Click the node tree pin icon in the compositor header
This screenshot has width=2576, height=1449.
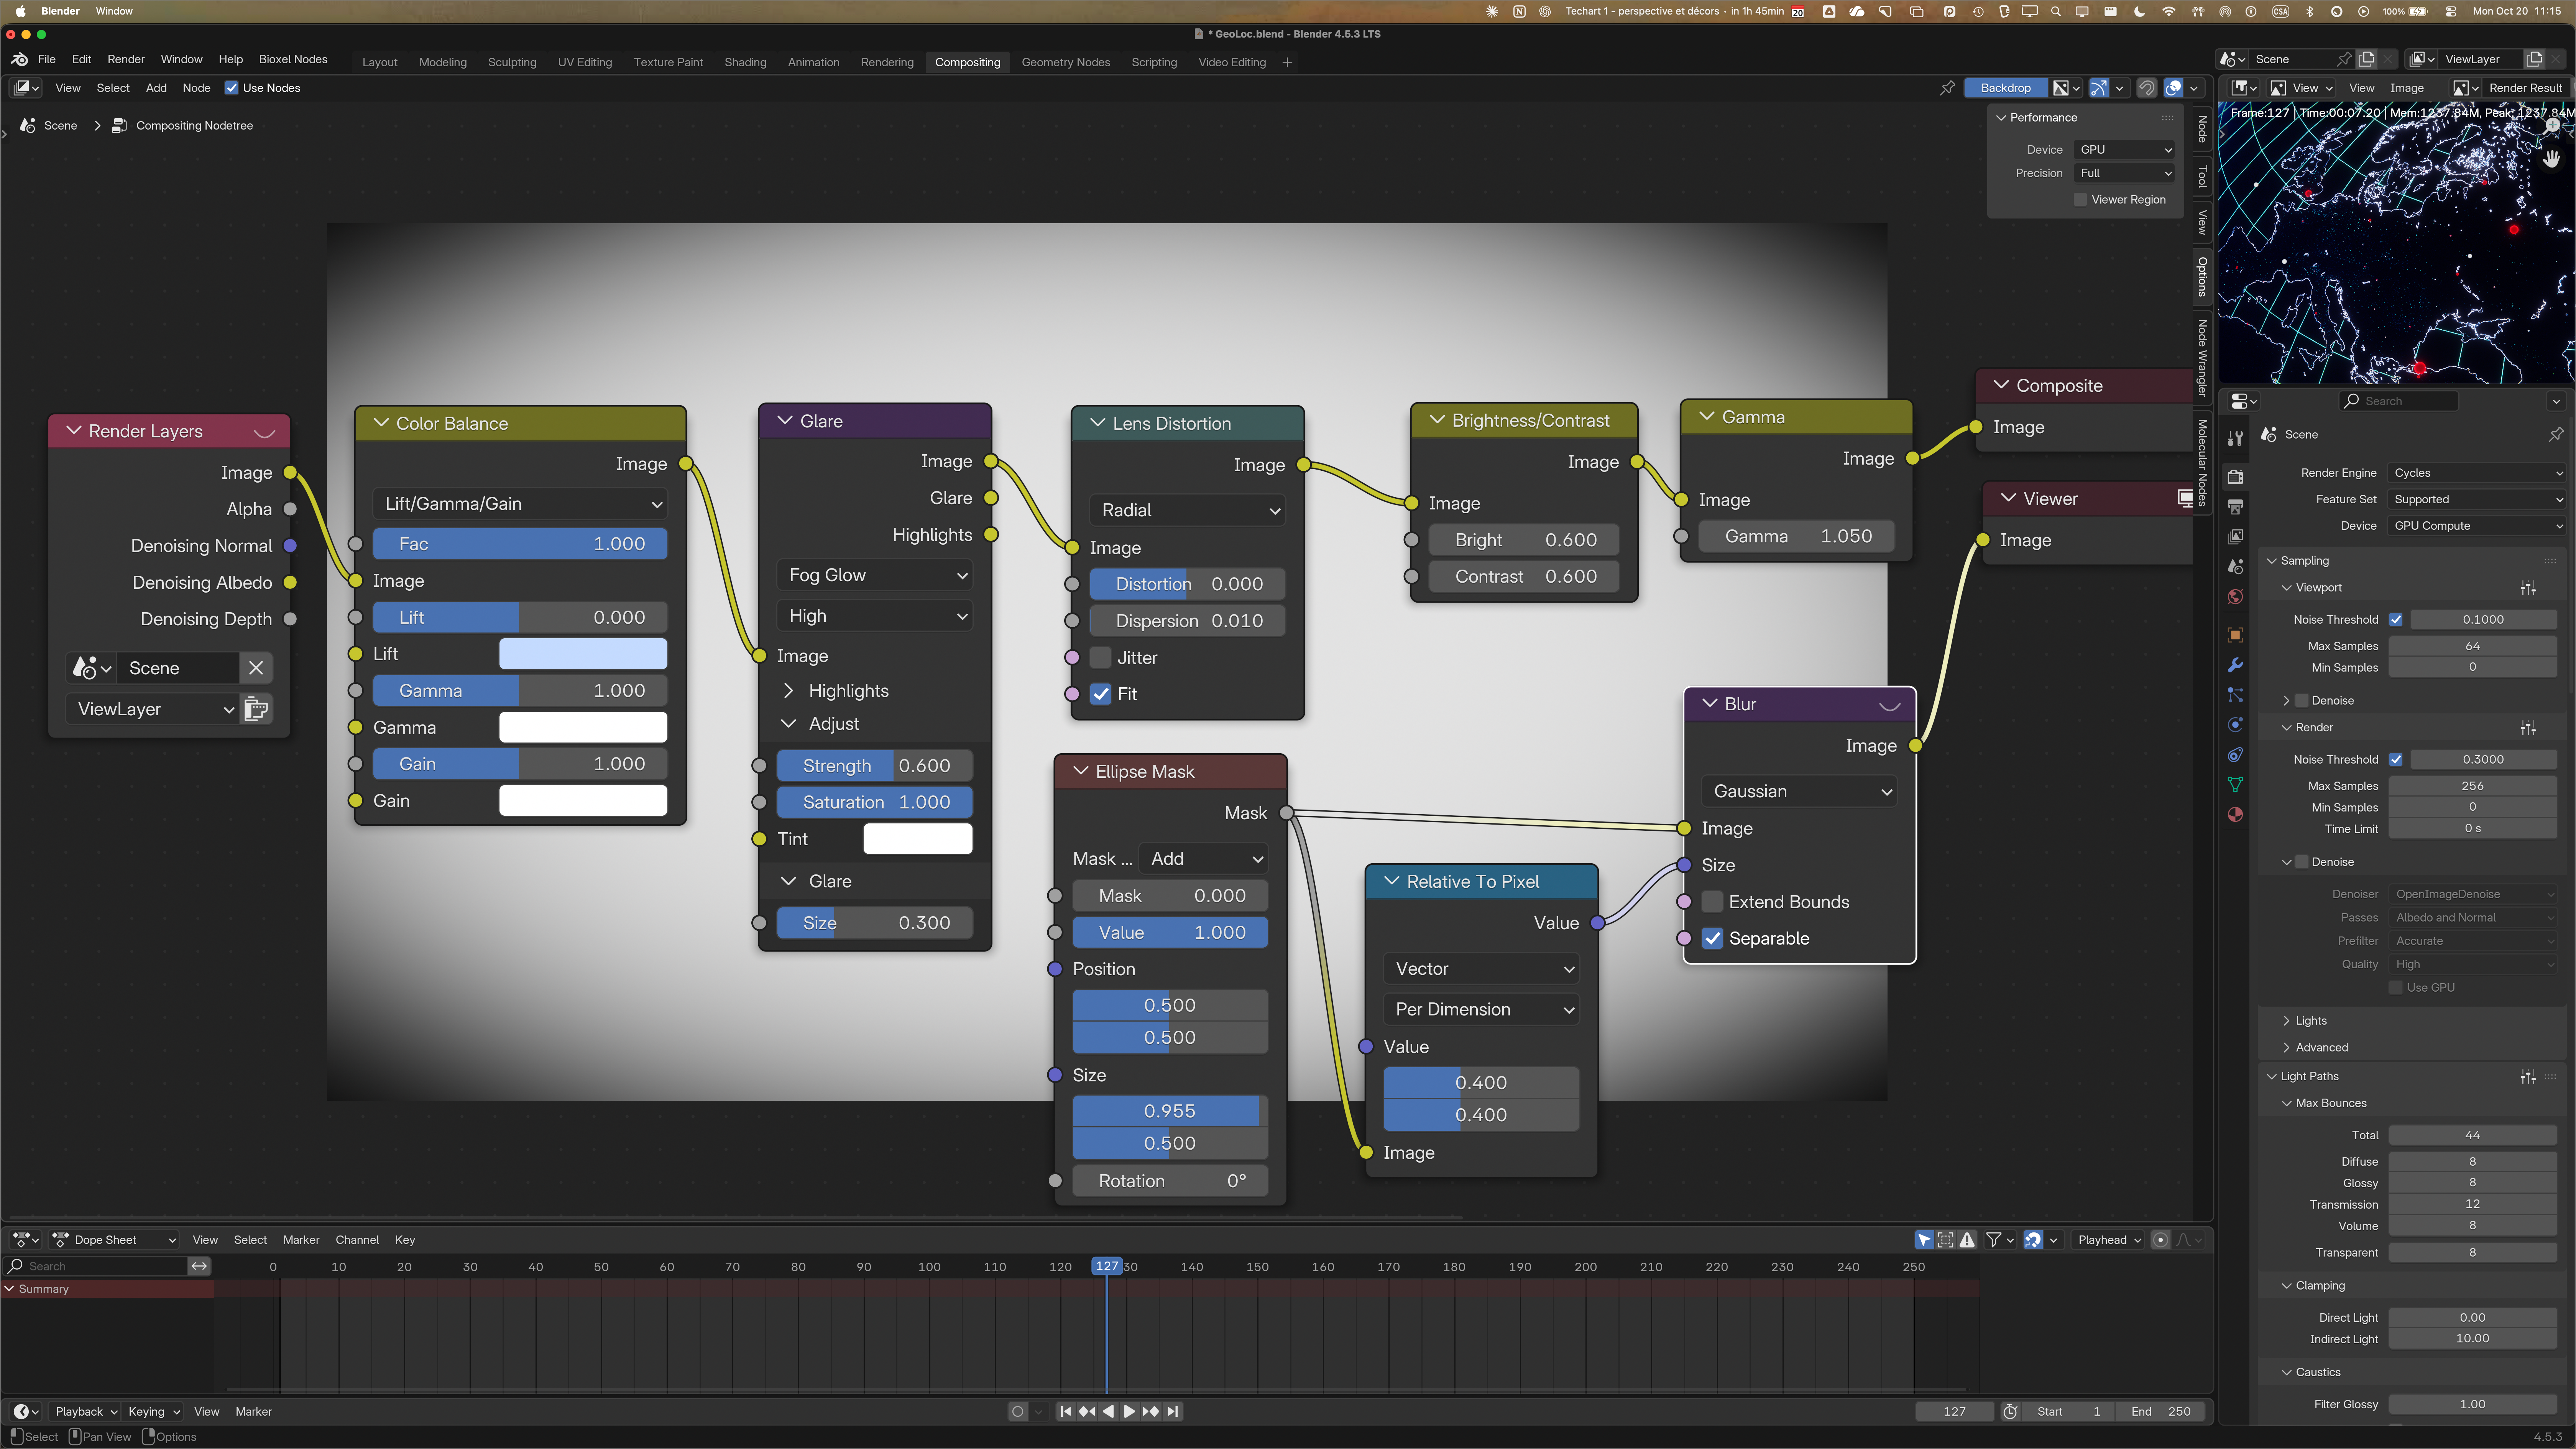coord(1947,88)
